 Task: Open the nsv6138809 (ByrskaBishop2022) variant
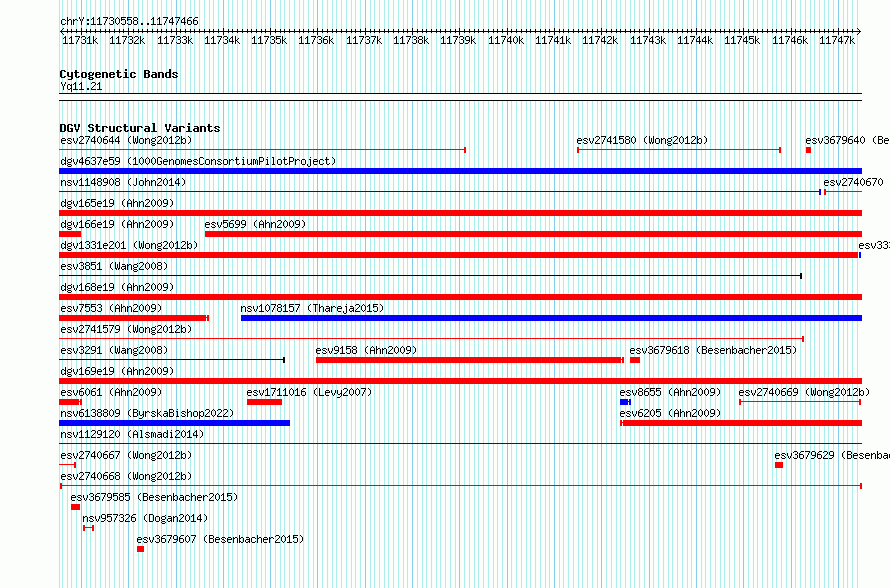[x=147, y=413]
